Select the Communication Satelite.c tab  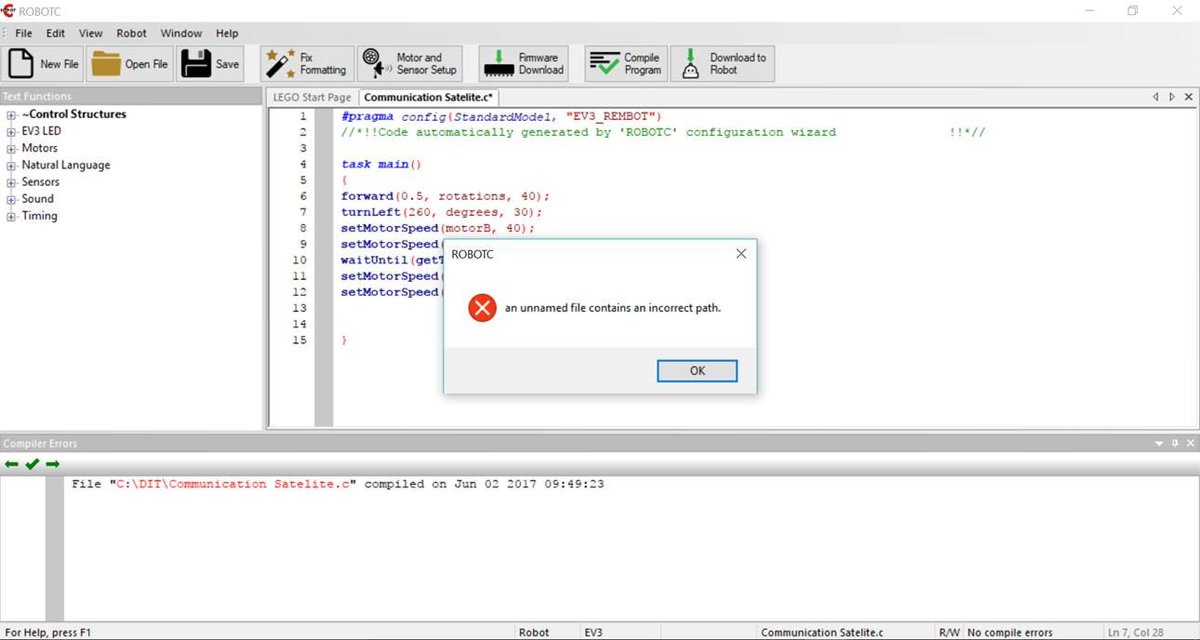428,97
